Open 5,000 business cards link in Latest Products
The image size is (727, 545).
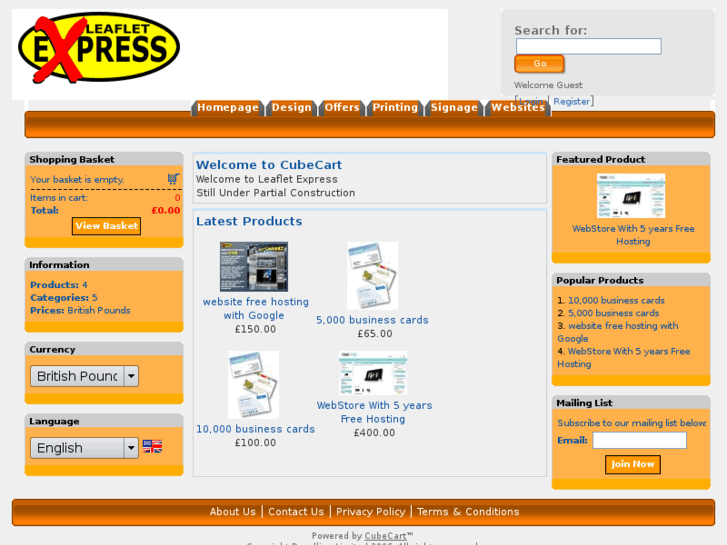tap(372, 320)
